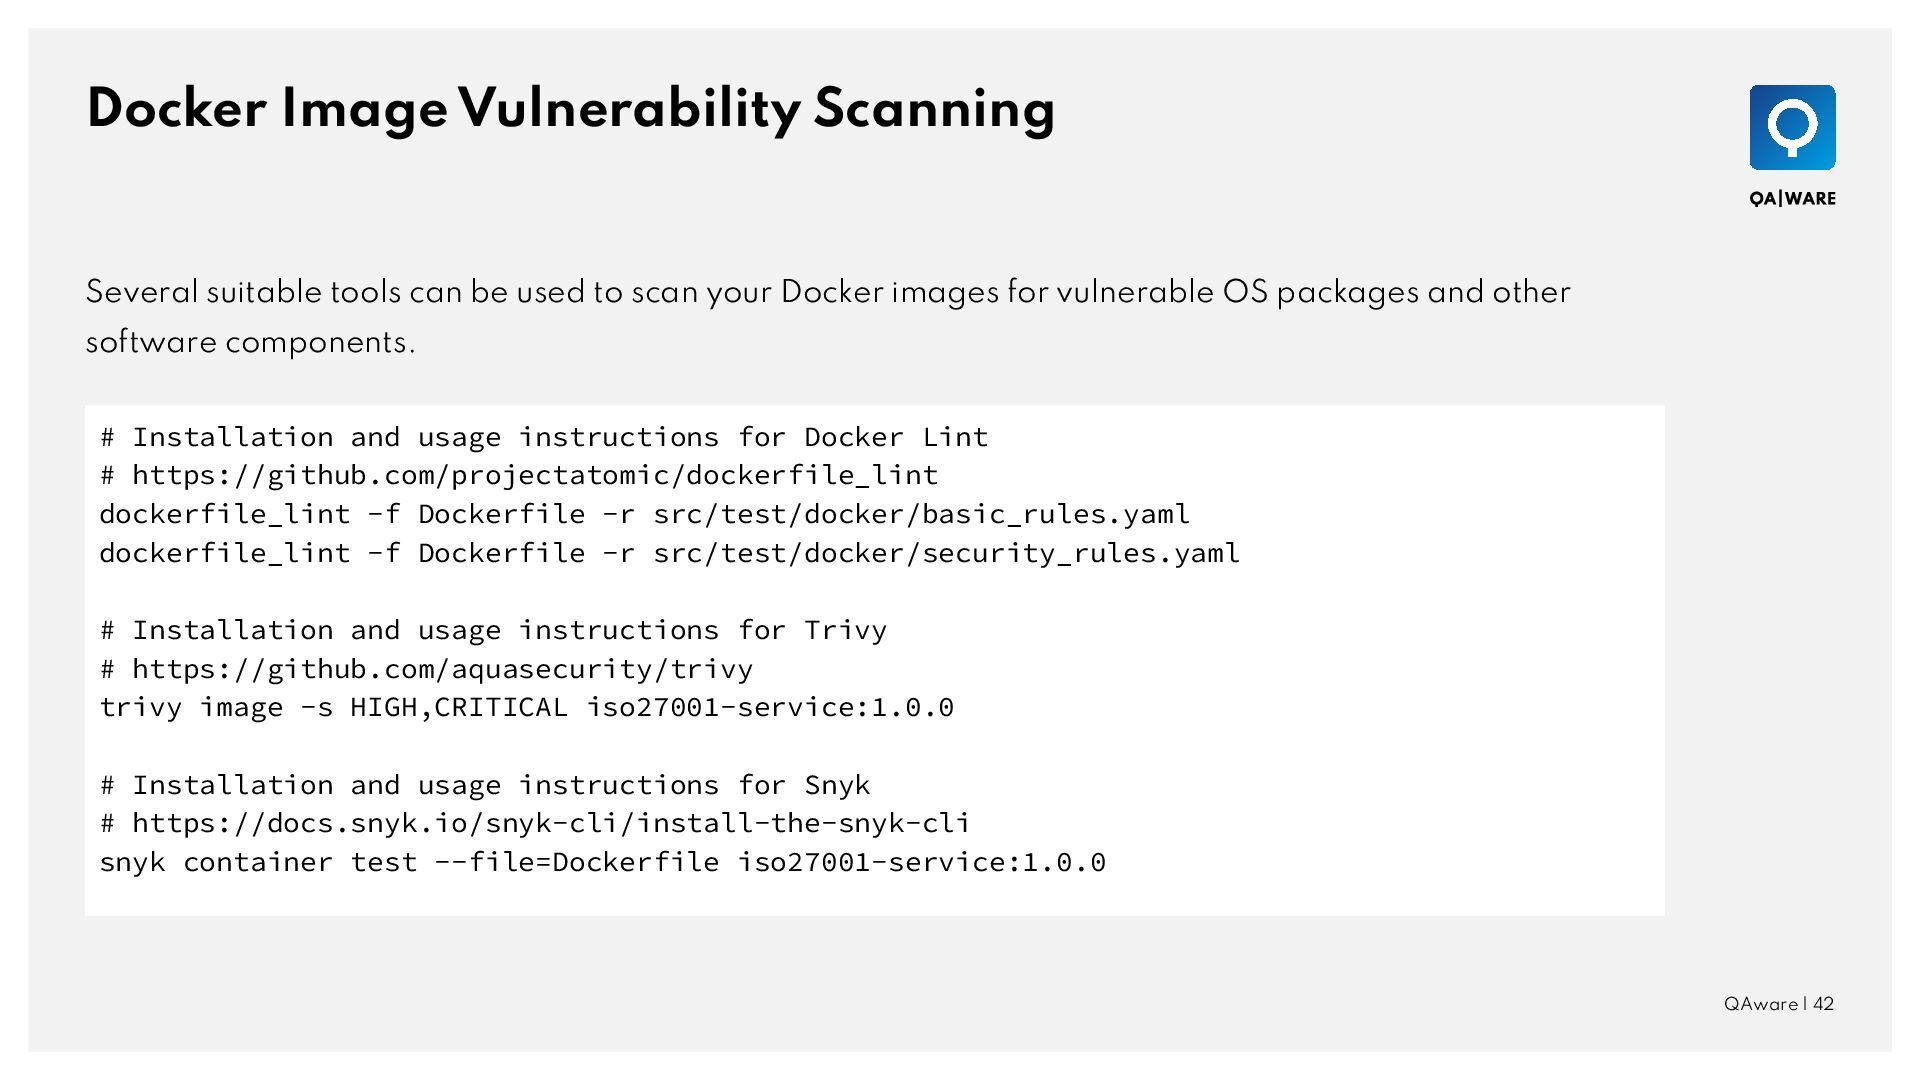Image resolution: width=1920 pixels, height=1080 pixels.
Task: Click the 'QAware | 42' page number
Action: (x=1778, y=1004)
